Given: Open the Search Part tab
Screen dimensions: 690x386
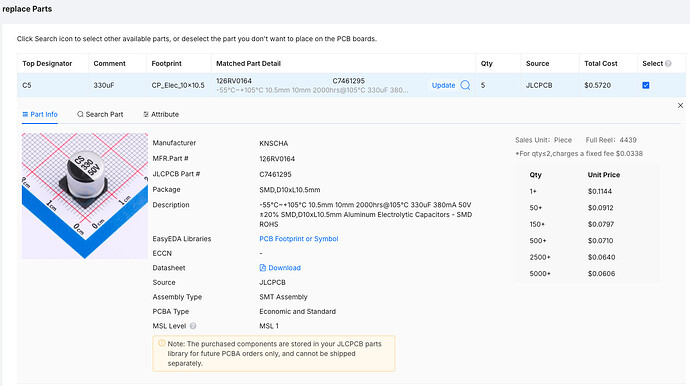Looking at the screenshot, I should click(x=100, y=114).
